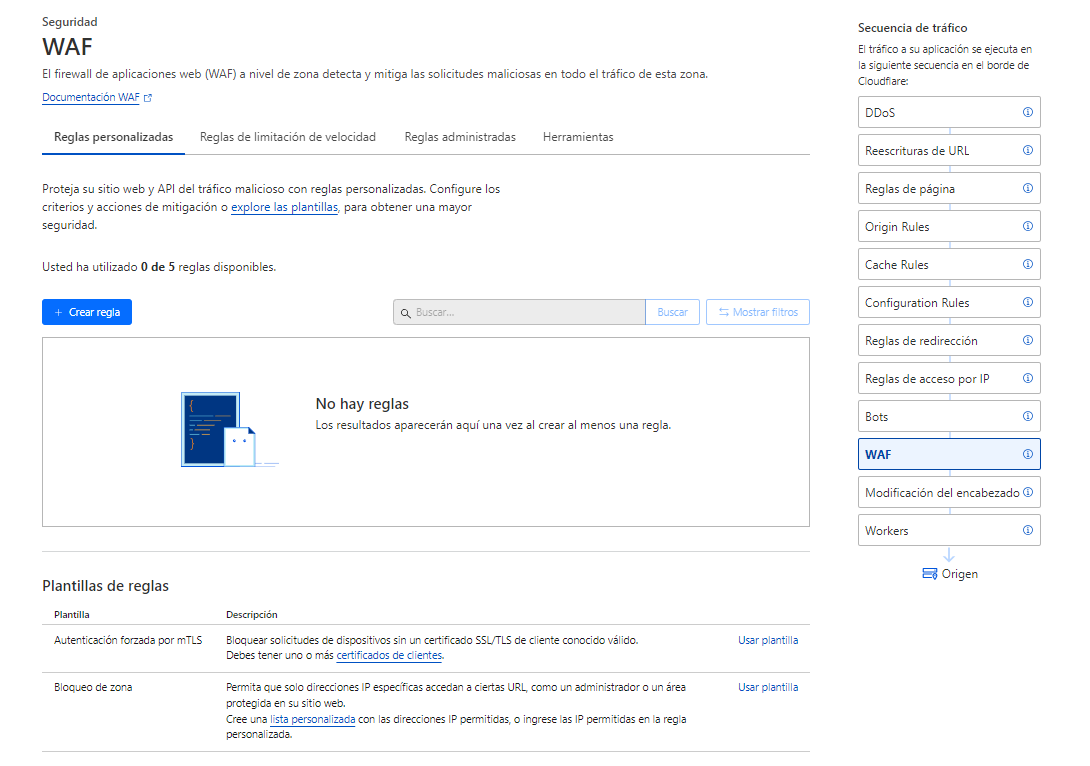Viewport: 1090px width, 766px height.
Task: Open the Reglas de limitación de velocidad tab
Action: pyautogui.click(x=288, y=137)
